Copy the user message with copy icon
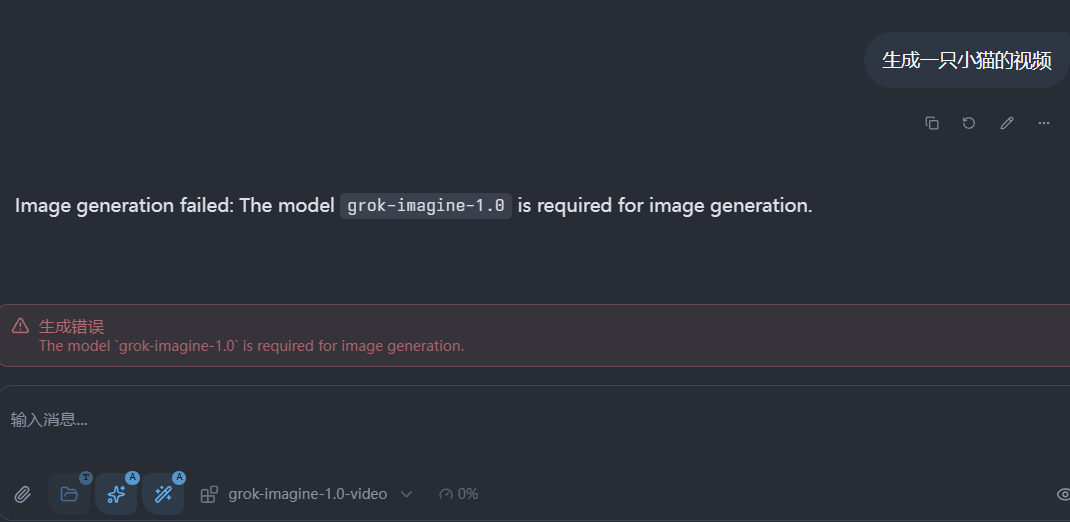The image size is (1070, 522). (932, 123)
